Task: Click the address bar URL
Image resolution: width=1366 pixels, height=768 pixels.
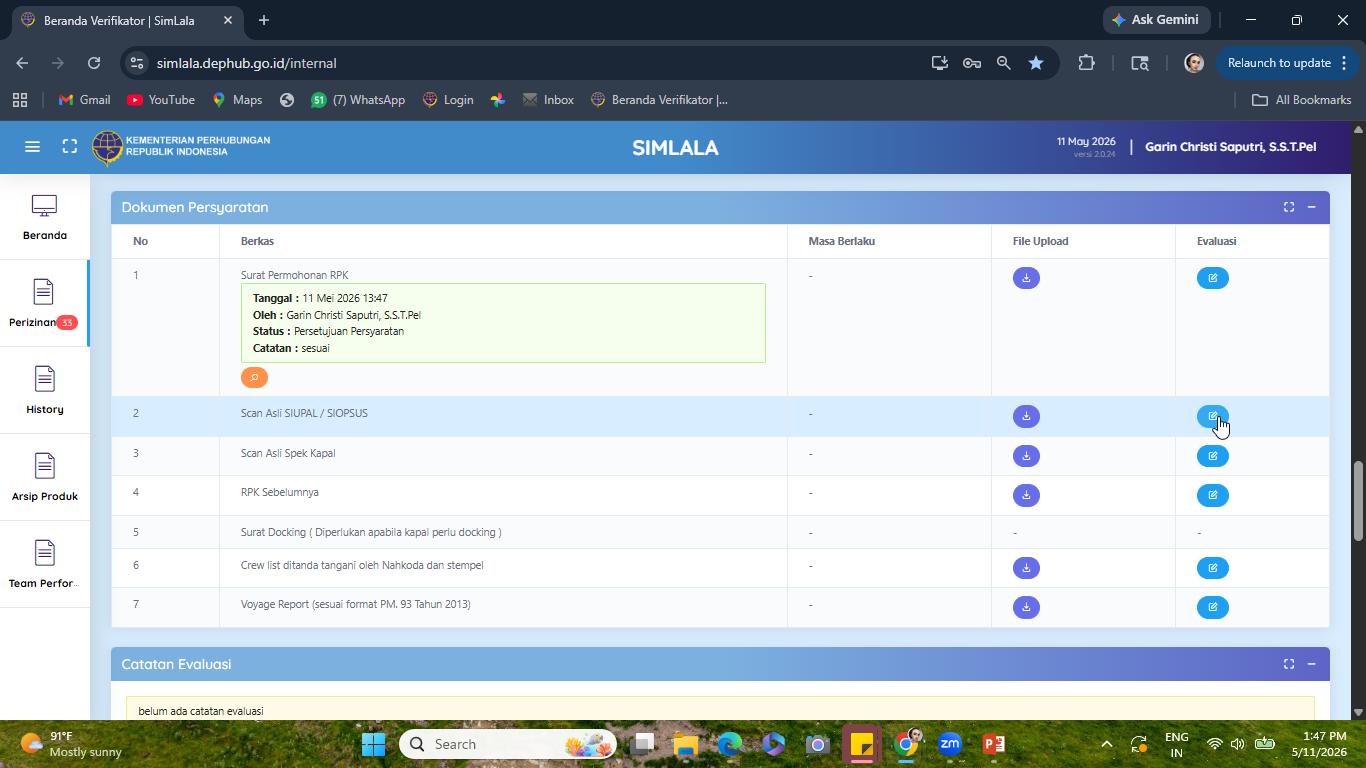Action: (x=246, y=63)
